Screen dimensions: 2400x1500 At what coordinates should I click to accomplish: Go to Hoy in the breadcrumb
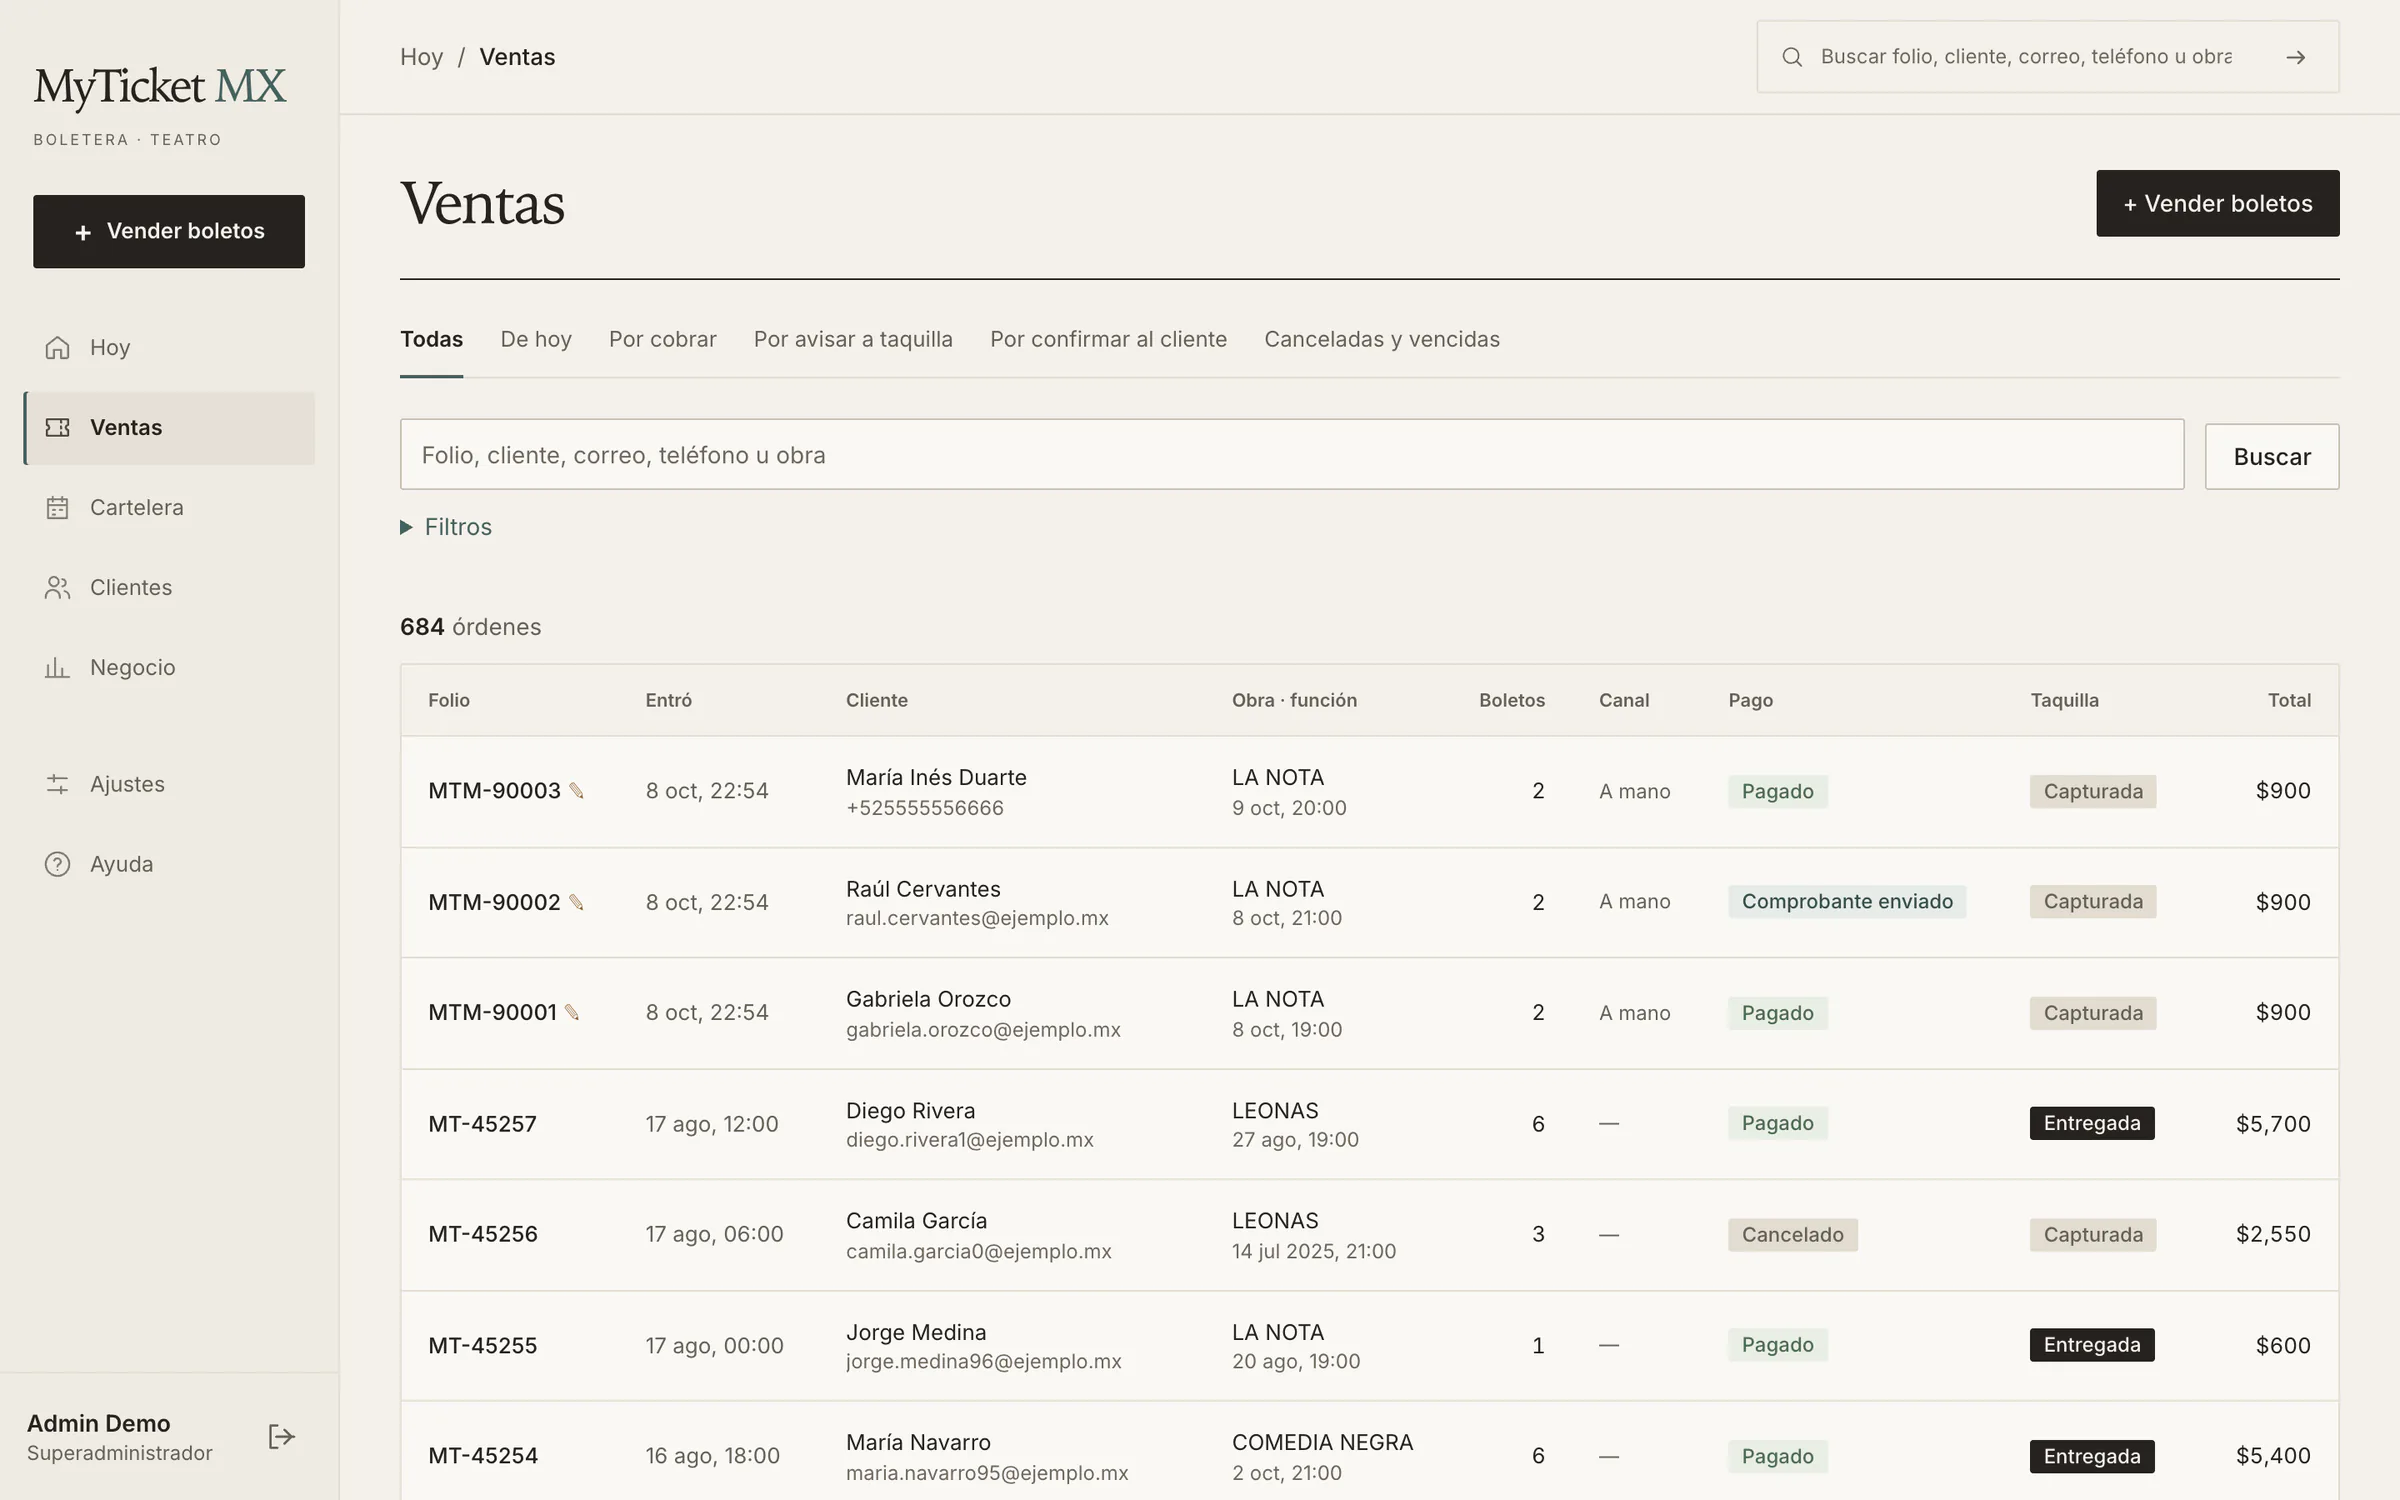[421, 57]
